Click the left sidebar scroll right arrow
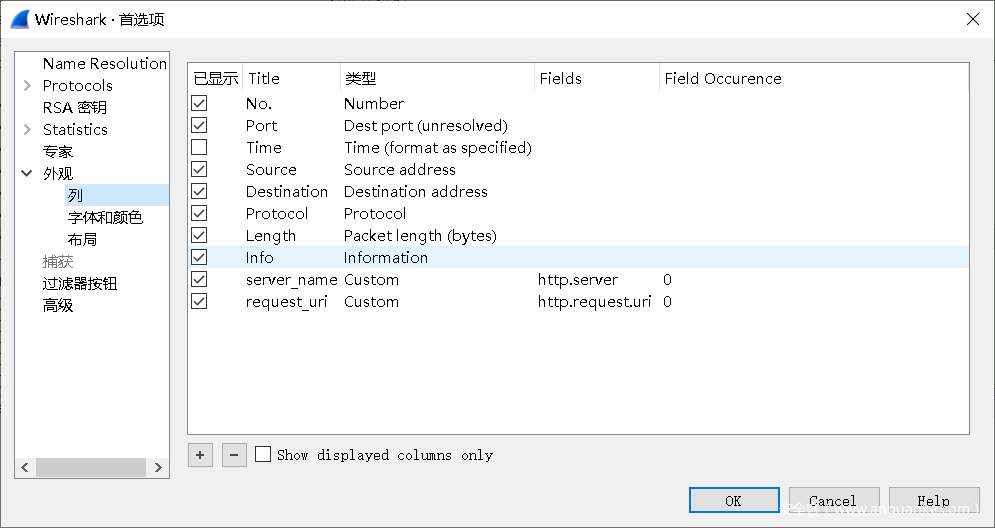The height and width of the screenshot is (528, 995). (158, 468)
